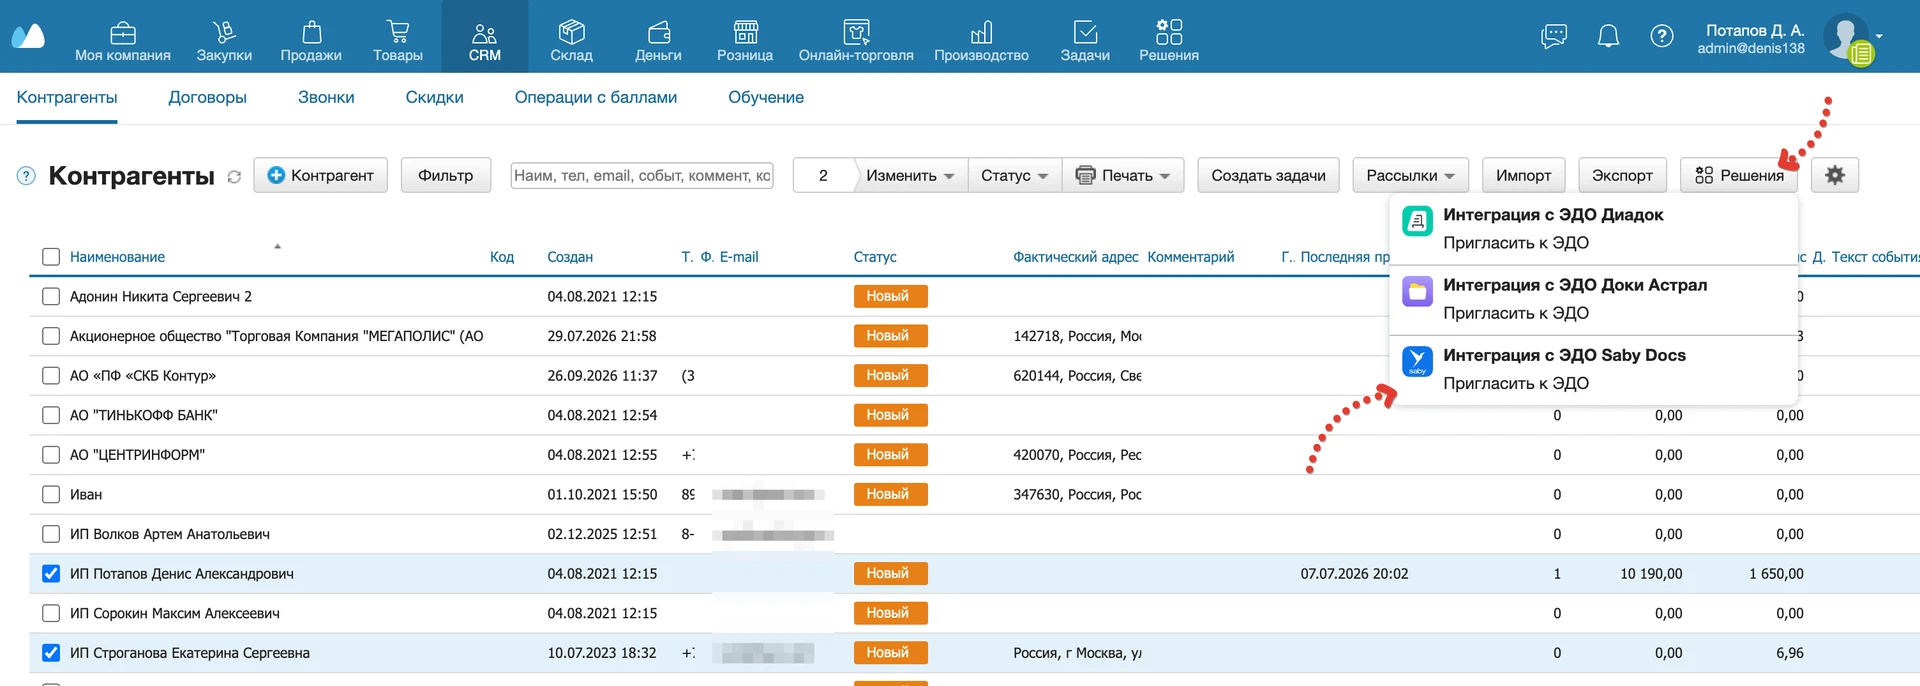
Task: Open table settings gear icon
Action: click(1835, 175)
